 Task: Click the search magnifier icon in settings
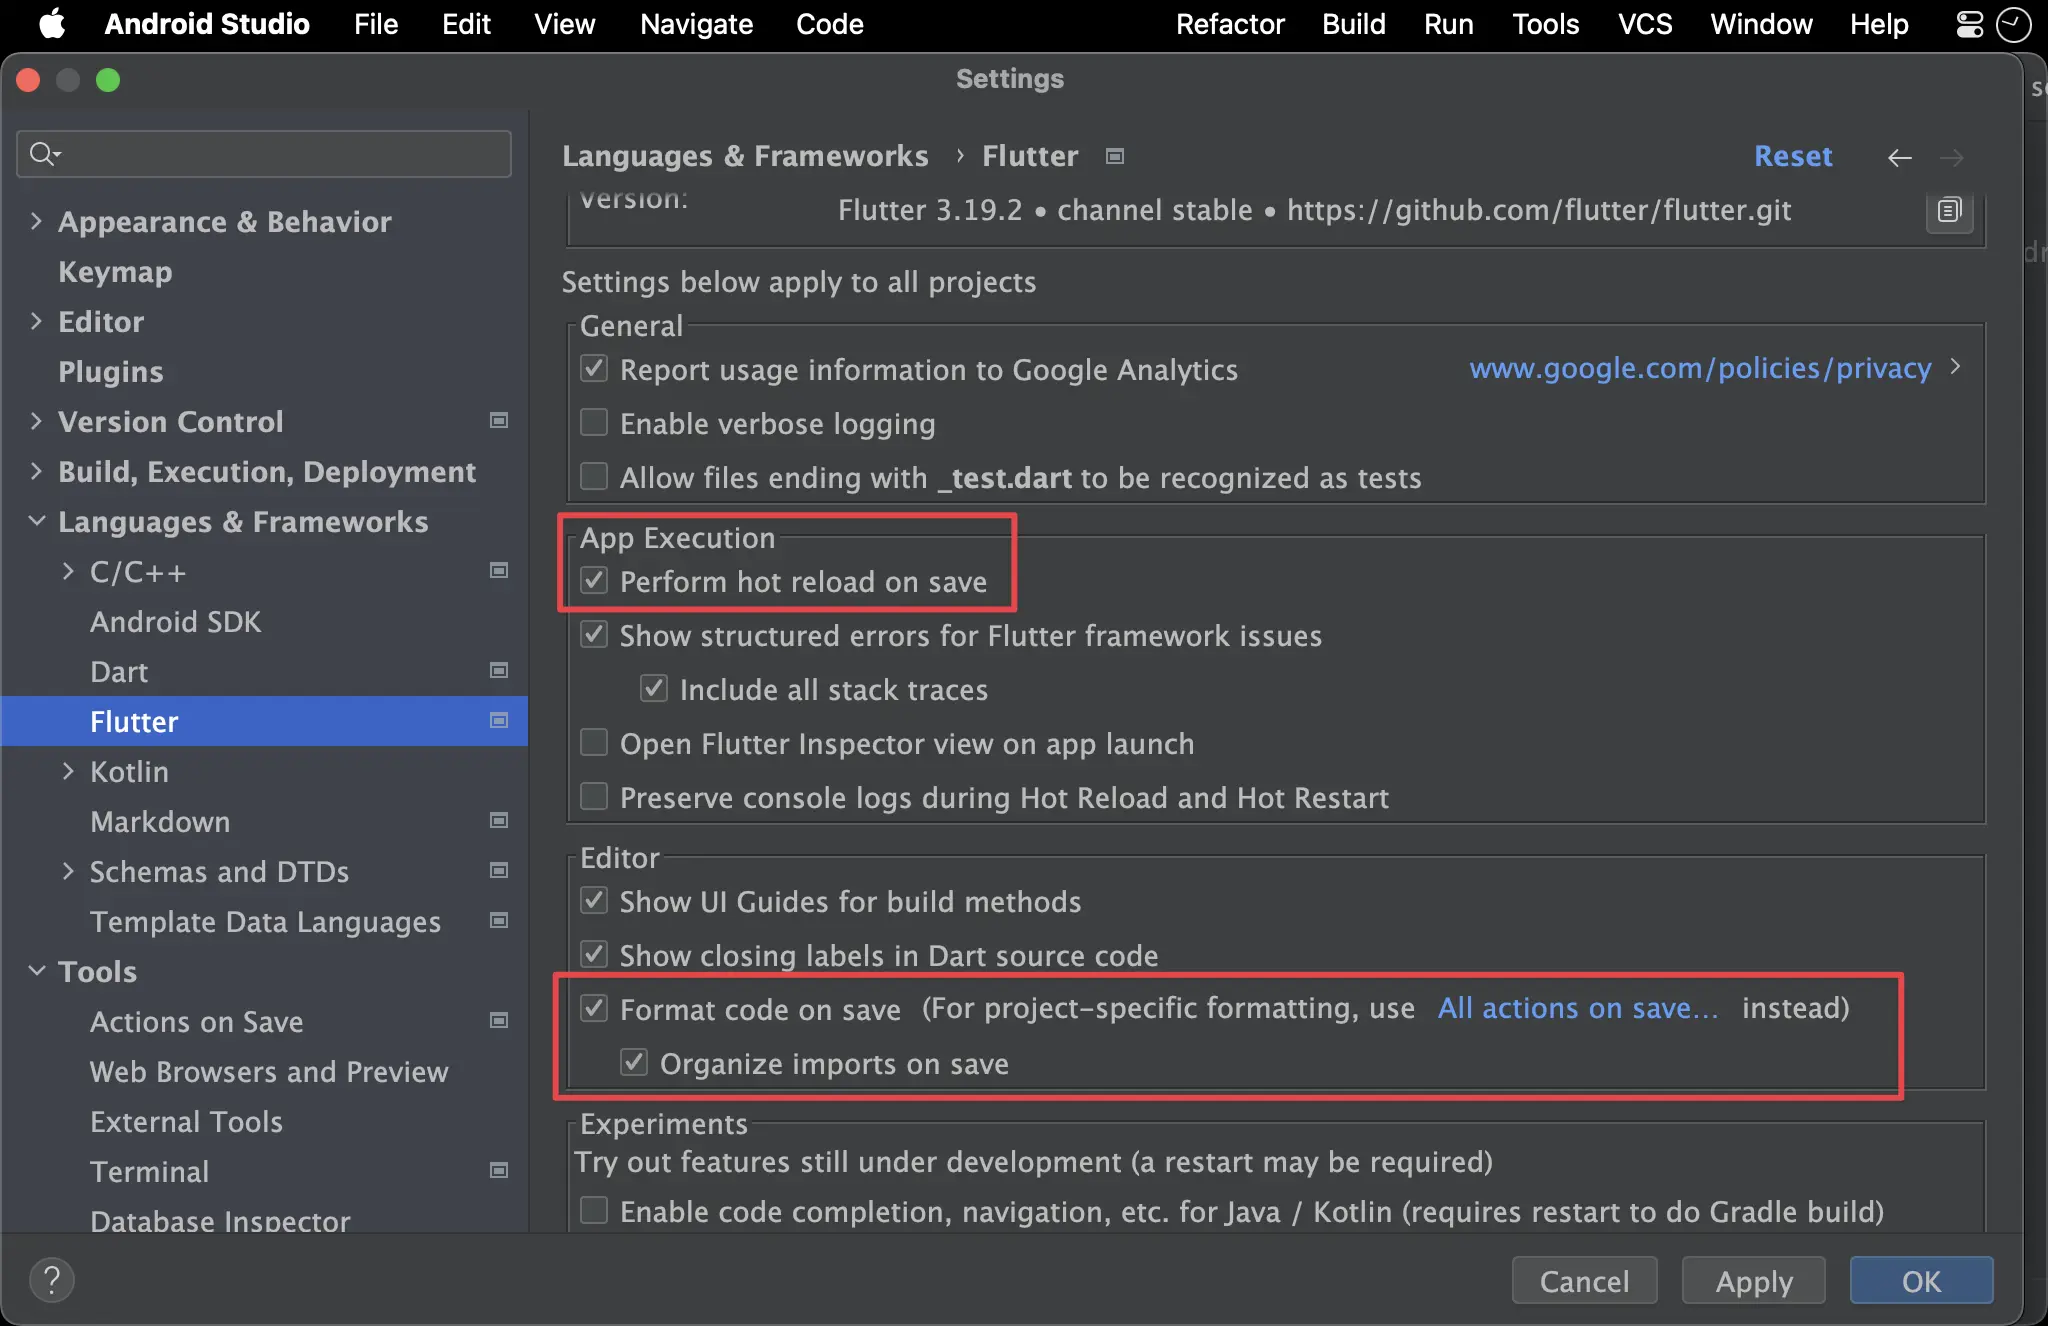pos(44,153)
